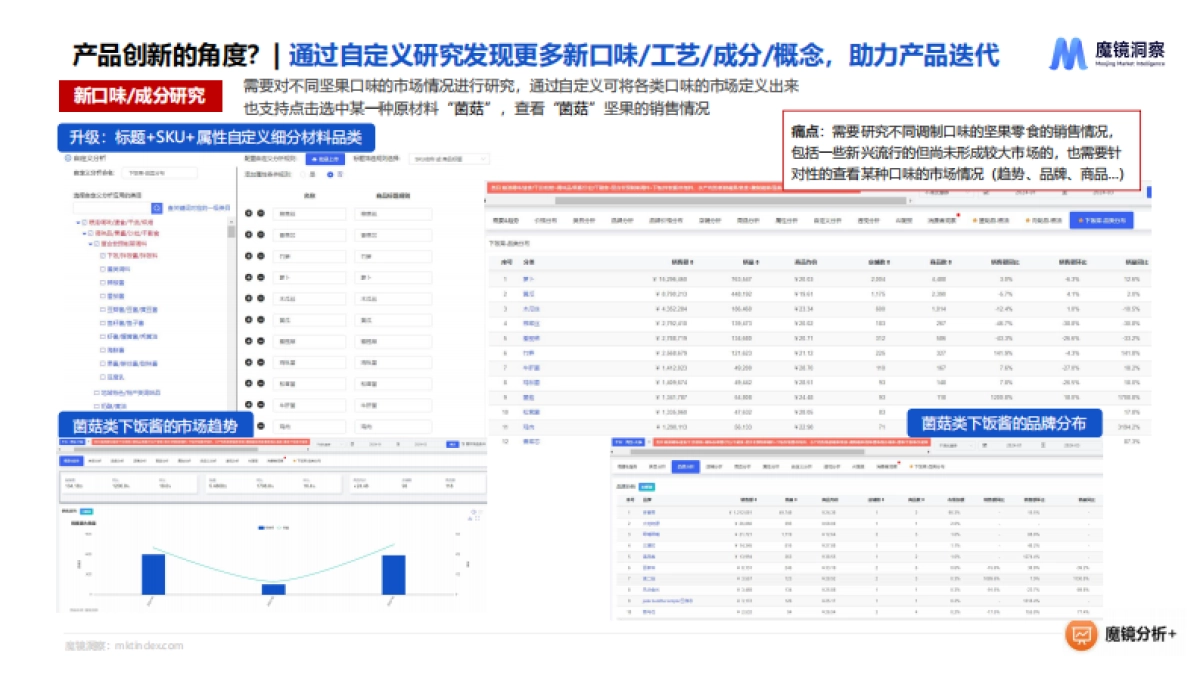The width and height of the screenshot is (1200, 675).
Task: Click a plus icon to add a material row
Action: (249, 213)
